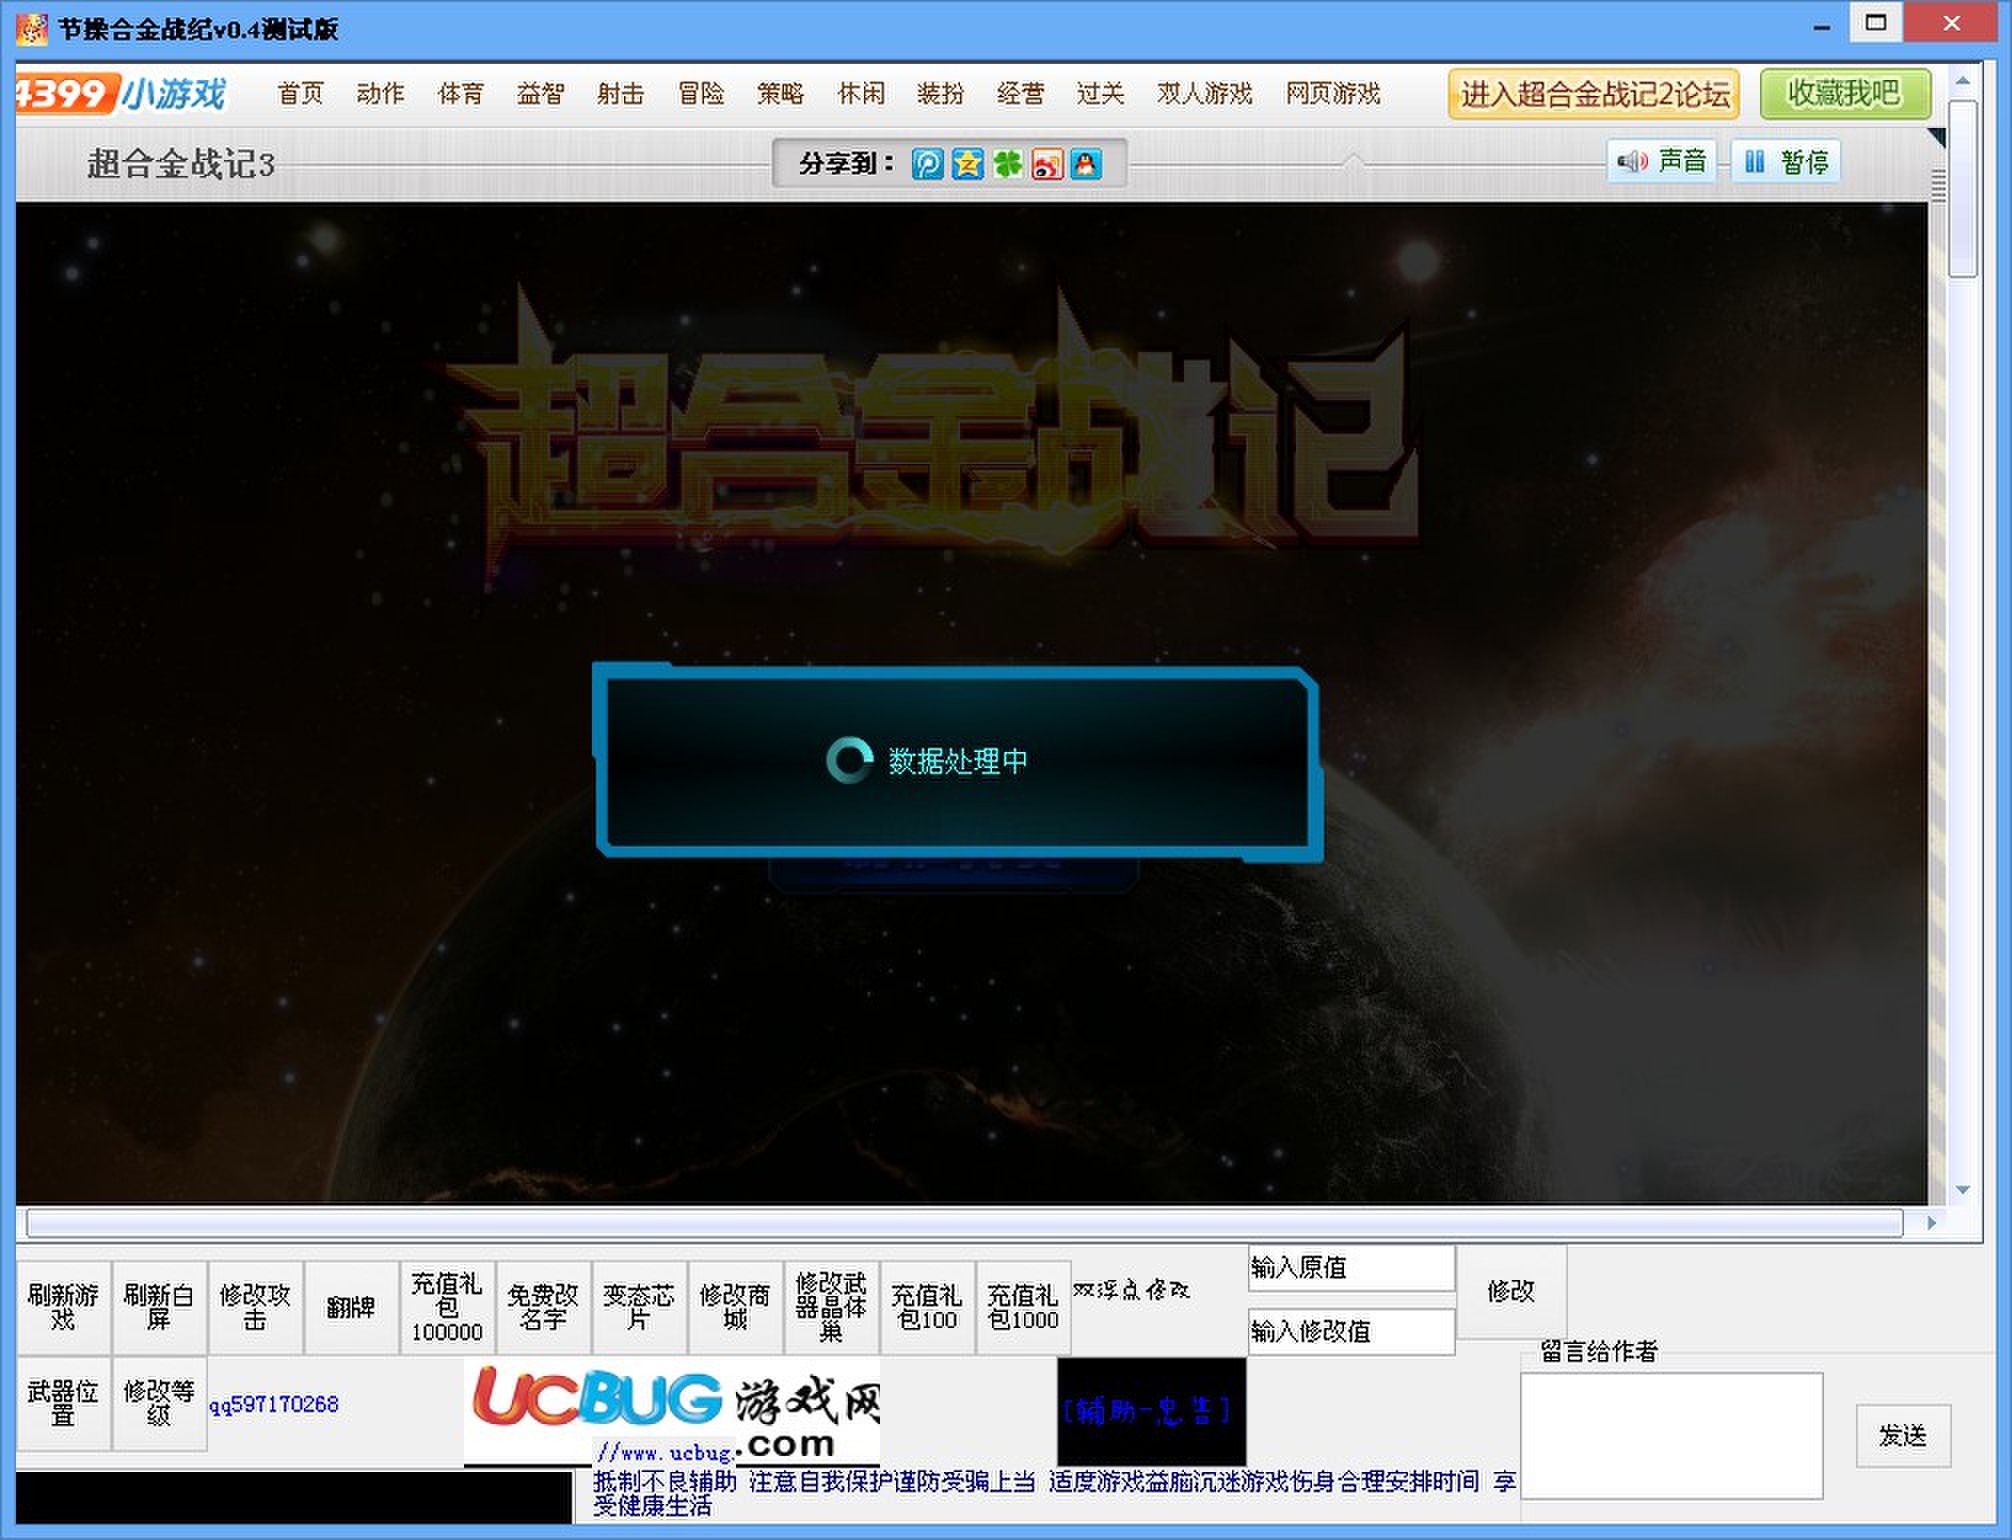This screenshot has width=2012, height=1540.
Task: Click the green clover share icon
Action: [x=1007, y=163]
